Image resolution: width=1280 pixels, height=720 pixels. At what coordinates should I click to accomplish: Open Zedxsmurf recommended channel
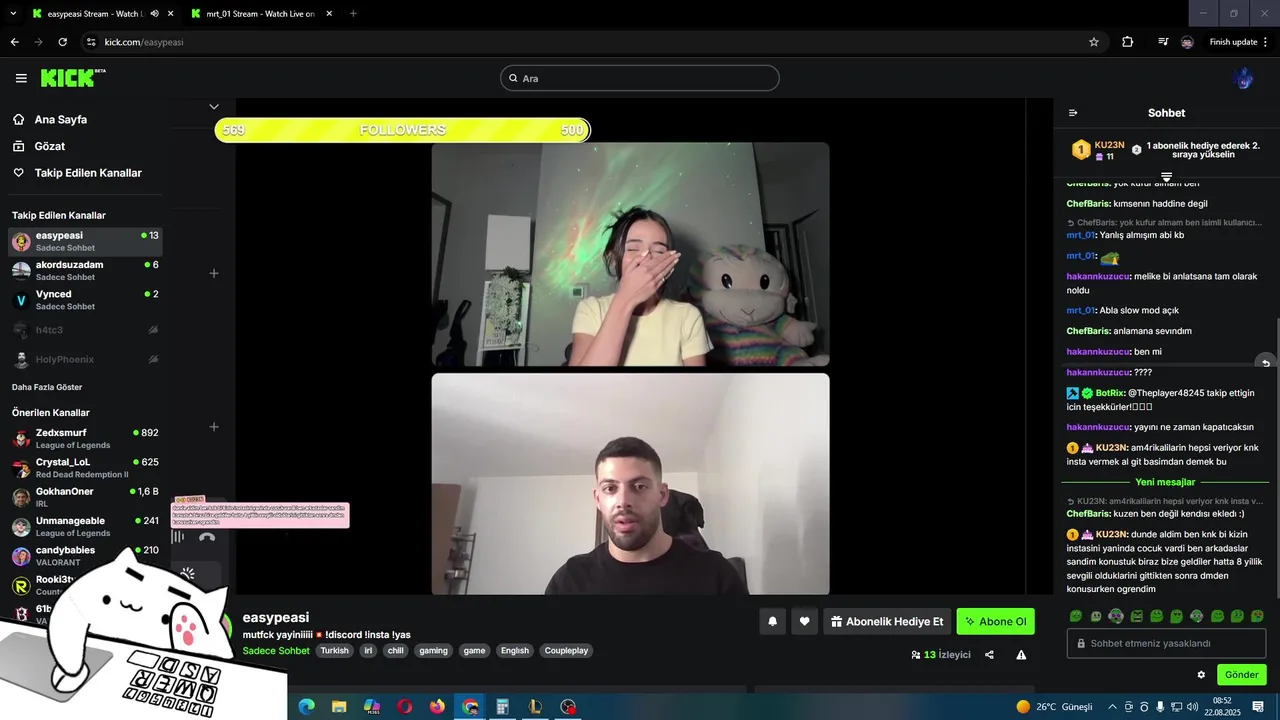85,438
